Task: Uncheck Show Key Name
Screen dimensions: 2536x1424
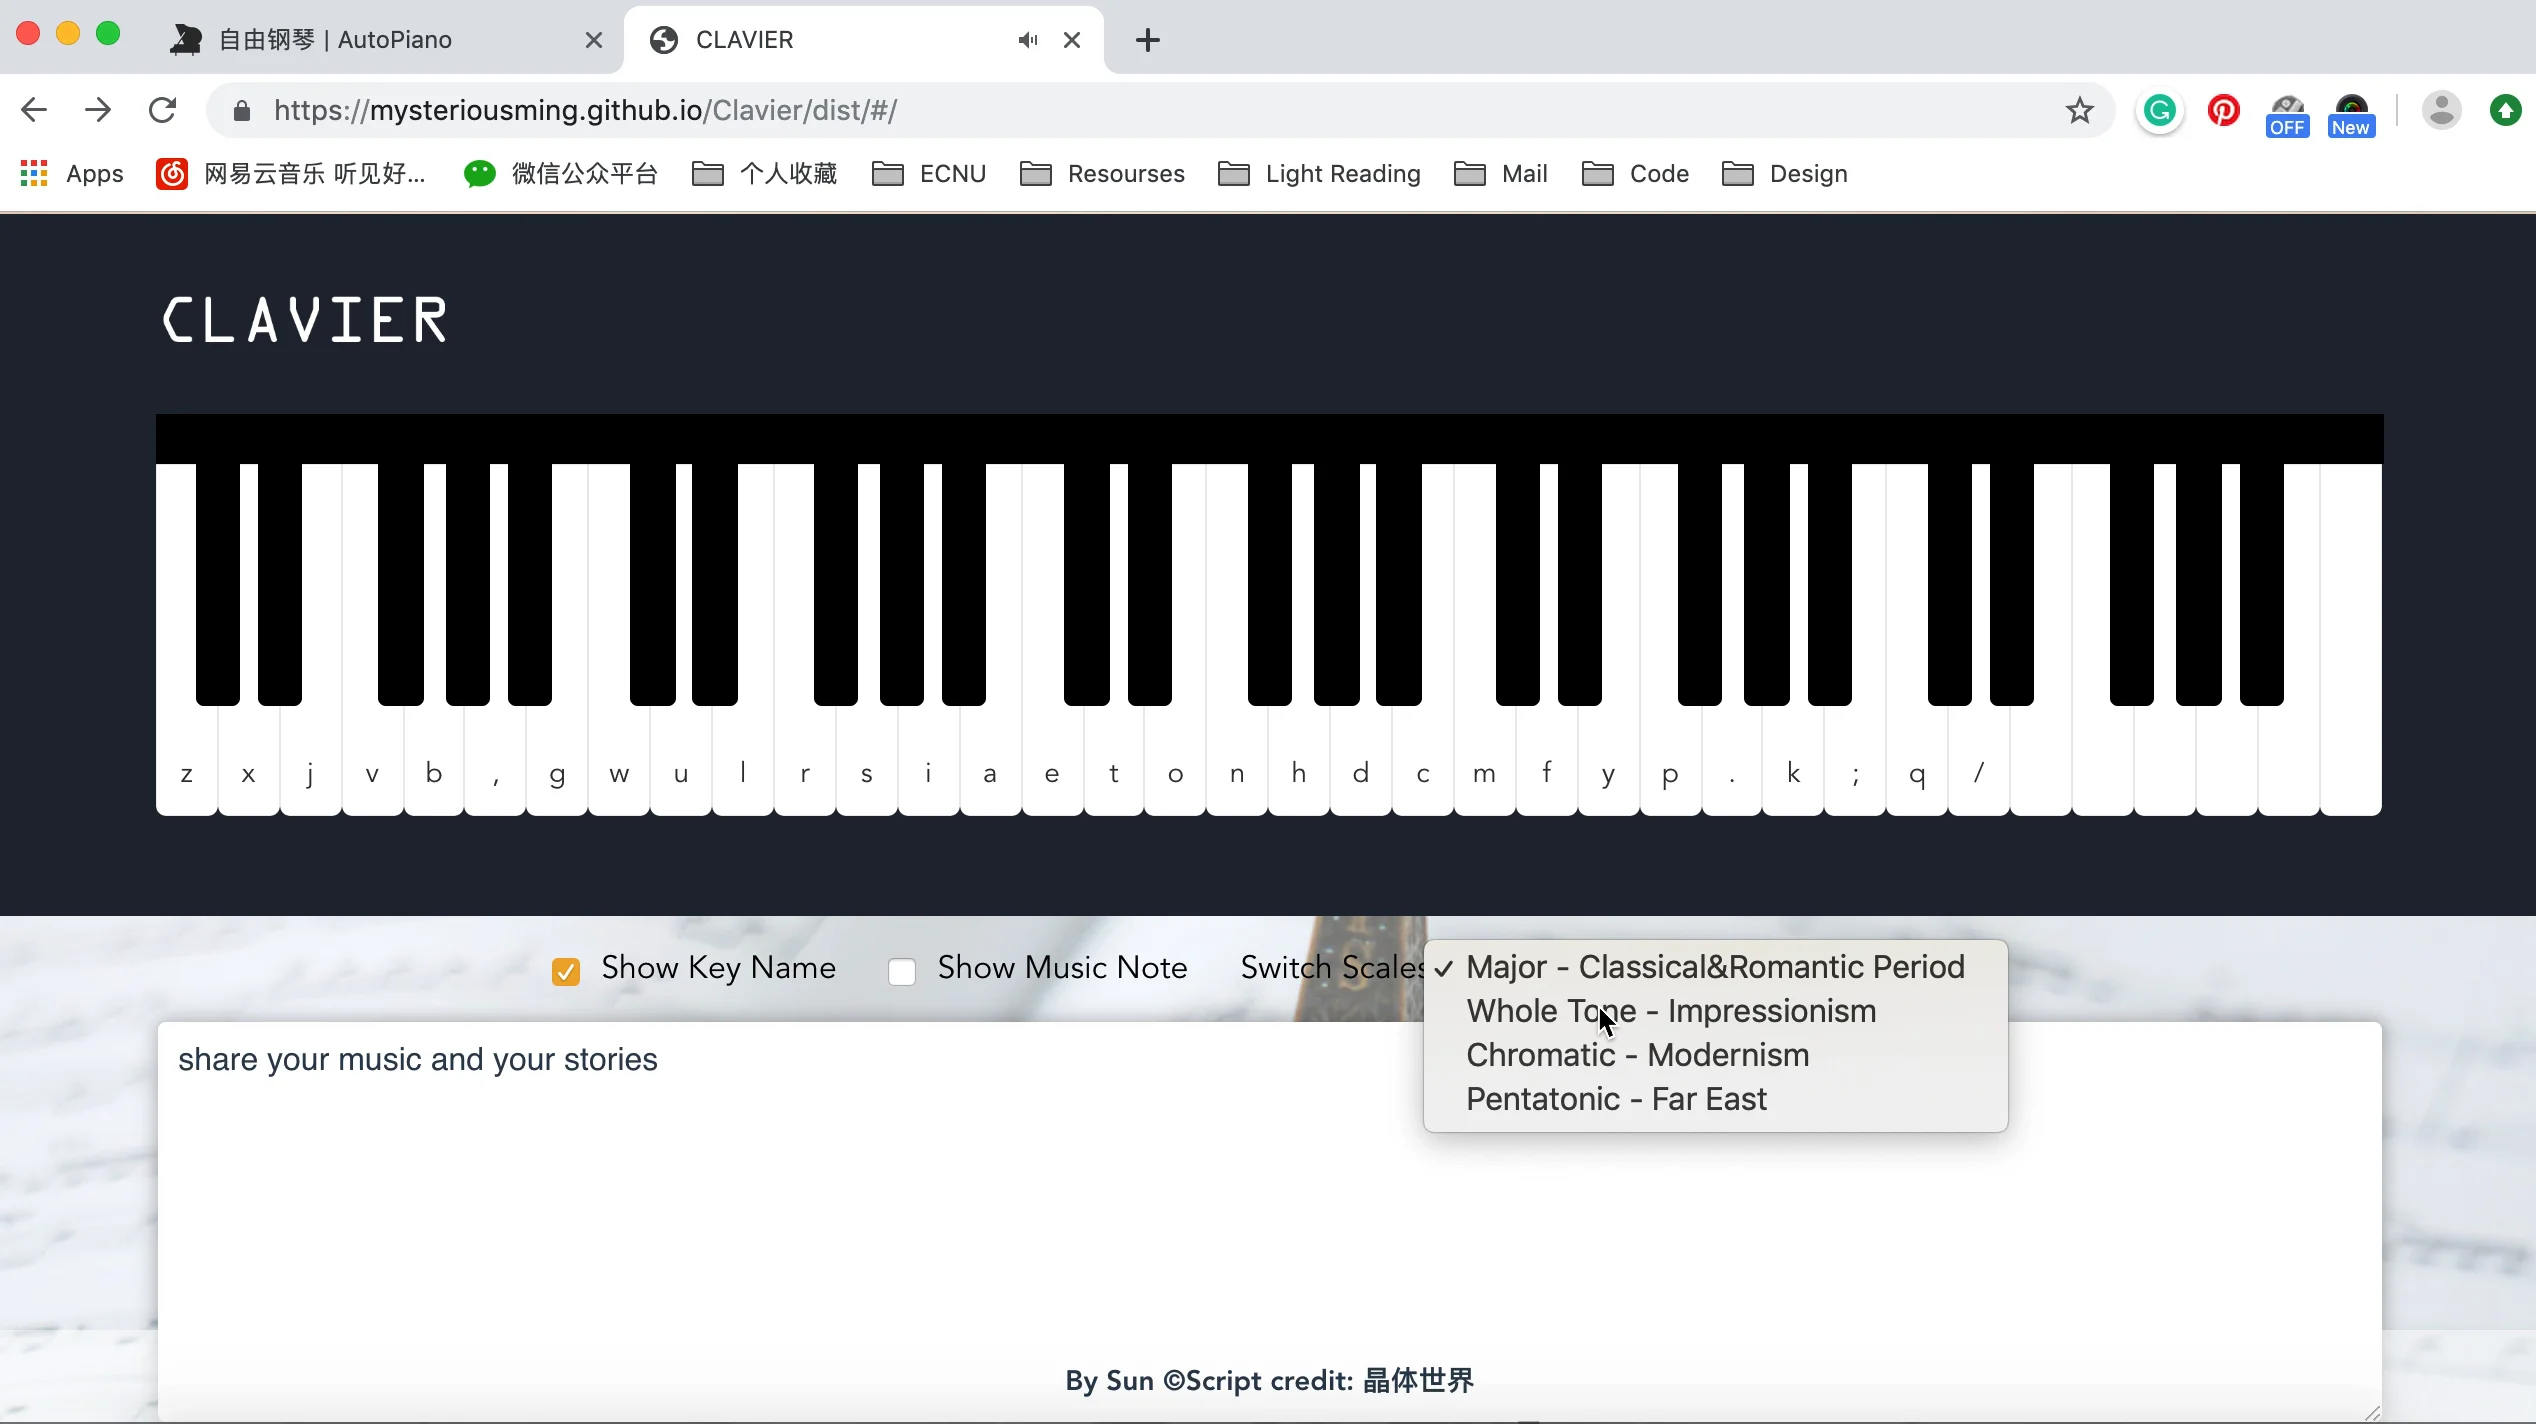Action: (566, 970)
